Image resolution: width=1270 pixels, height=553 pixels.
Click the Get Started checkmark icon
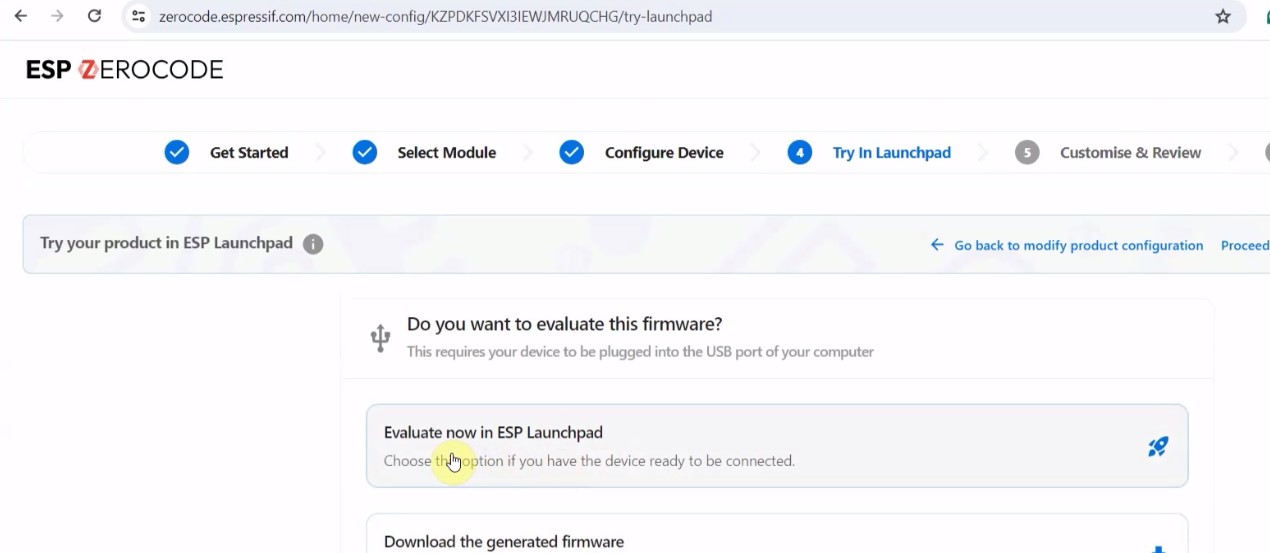click(177, 153)
